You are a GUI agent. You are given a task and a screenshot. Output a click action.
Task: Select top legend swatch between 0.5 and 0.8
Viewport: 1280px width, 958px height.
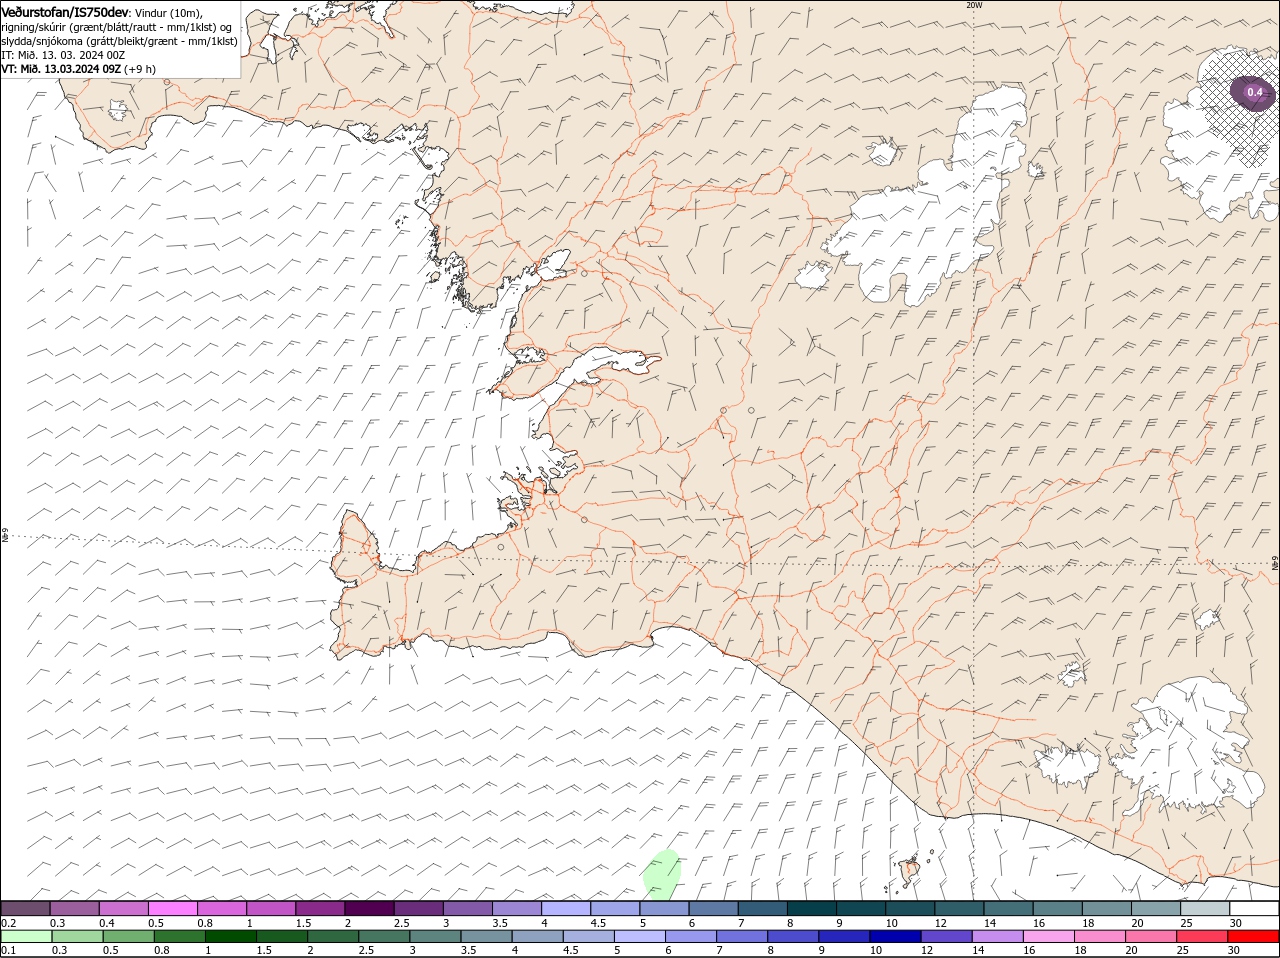[173, 908]
